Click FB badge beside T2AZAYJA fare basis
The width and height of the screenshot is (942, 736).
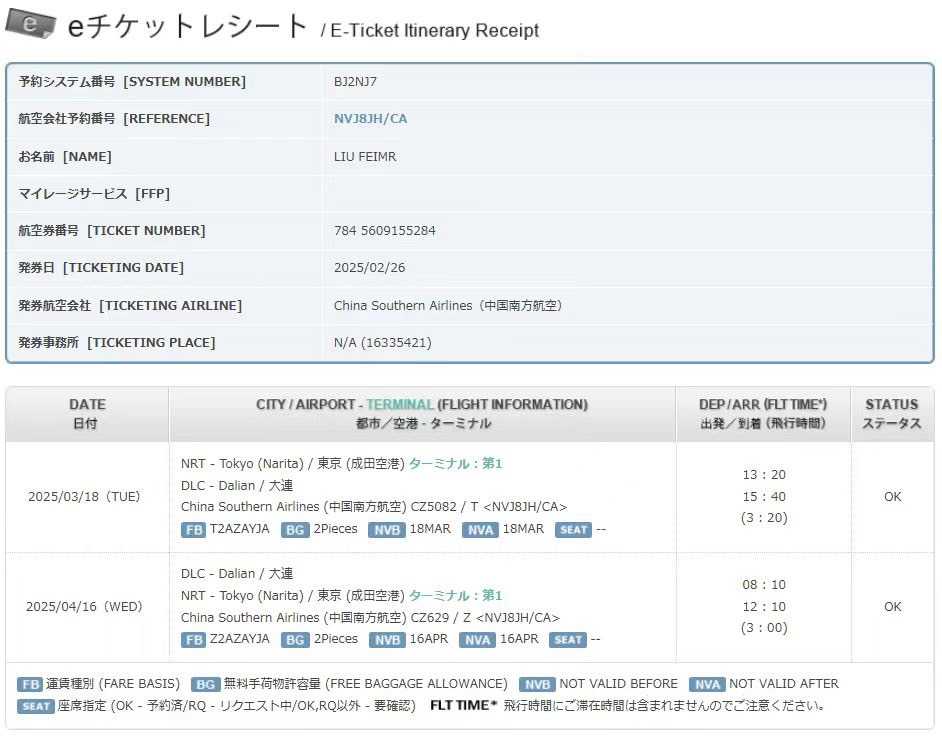pos(193,529)
